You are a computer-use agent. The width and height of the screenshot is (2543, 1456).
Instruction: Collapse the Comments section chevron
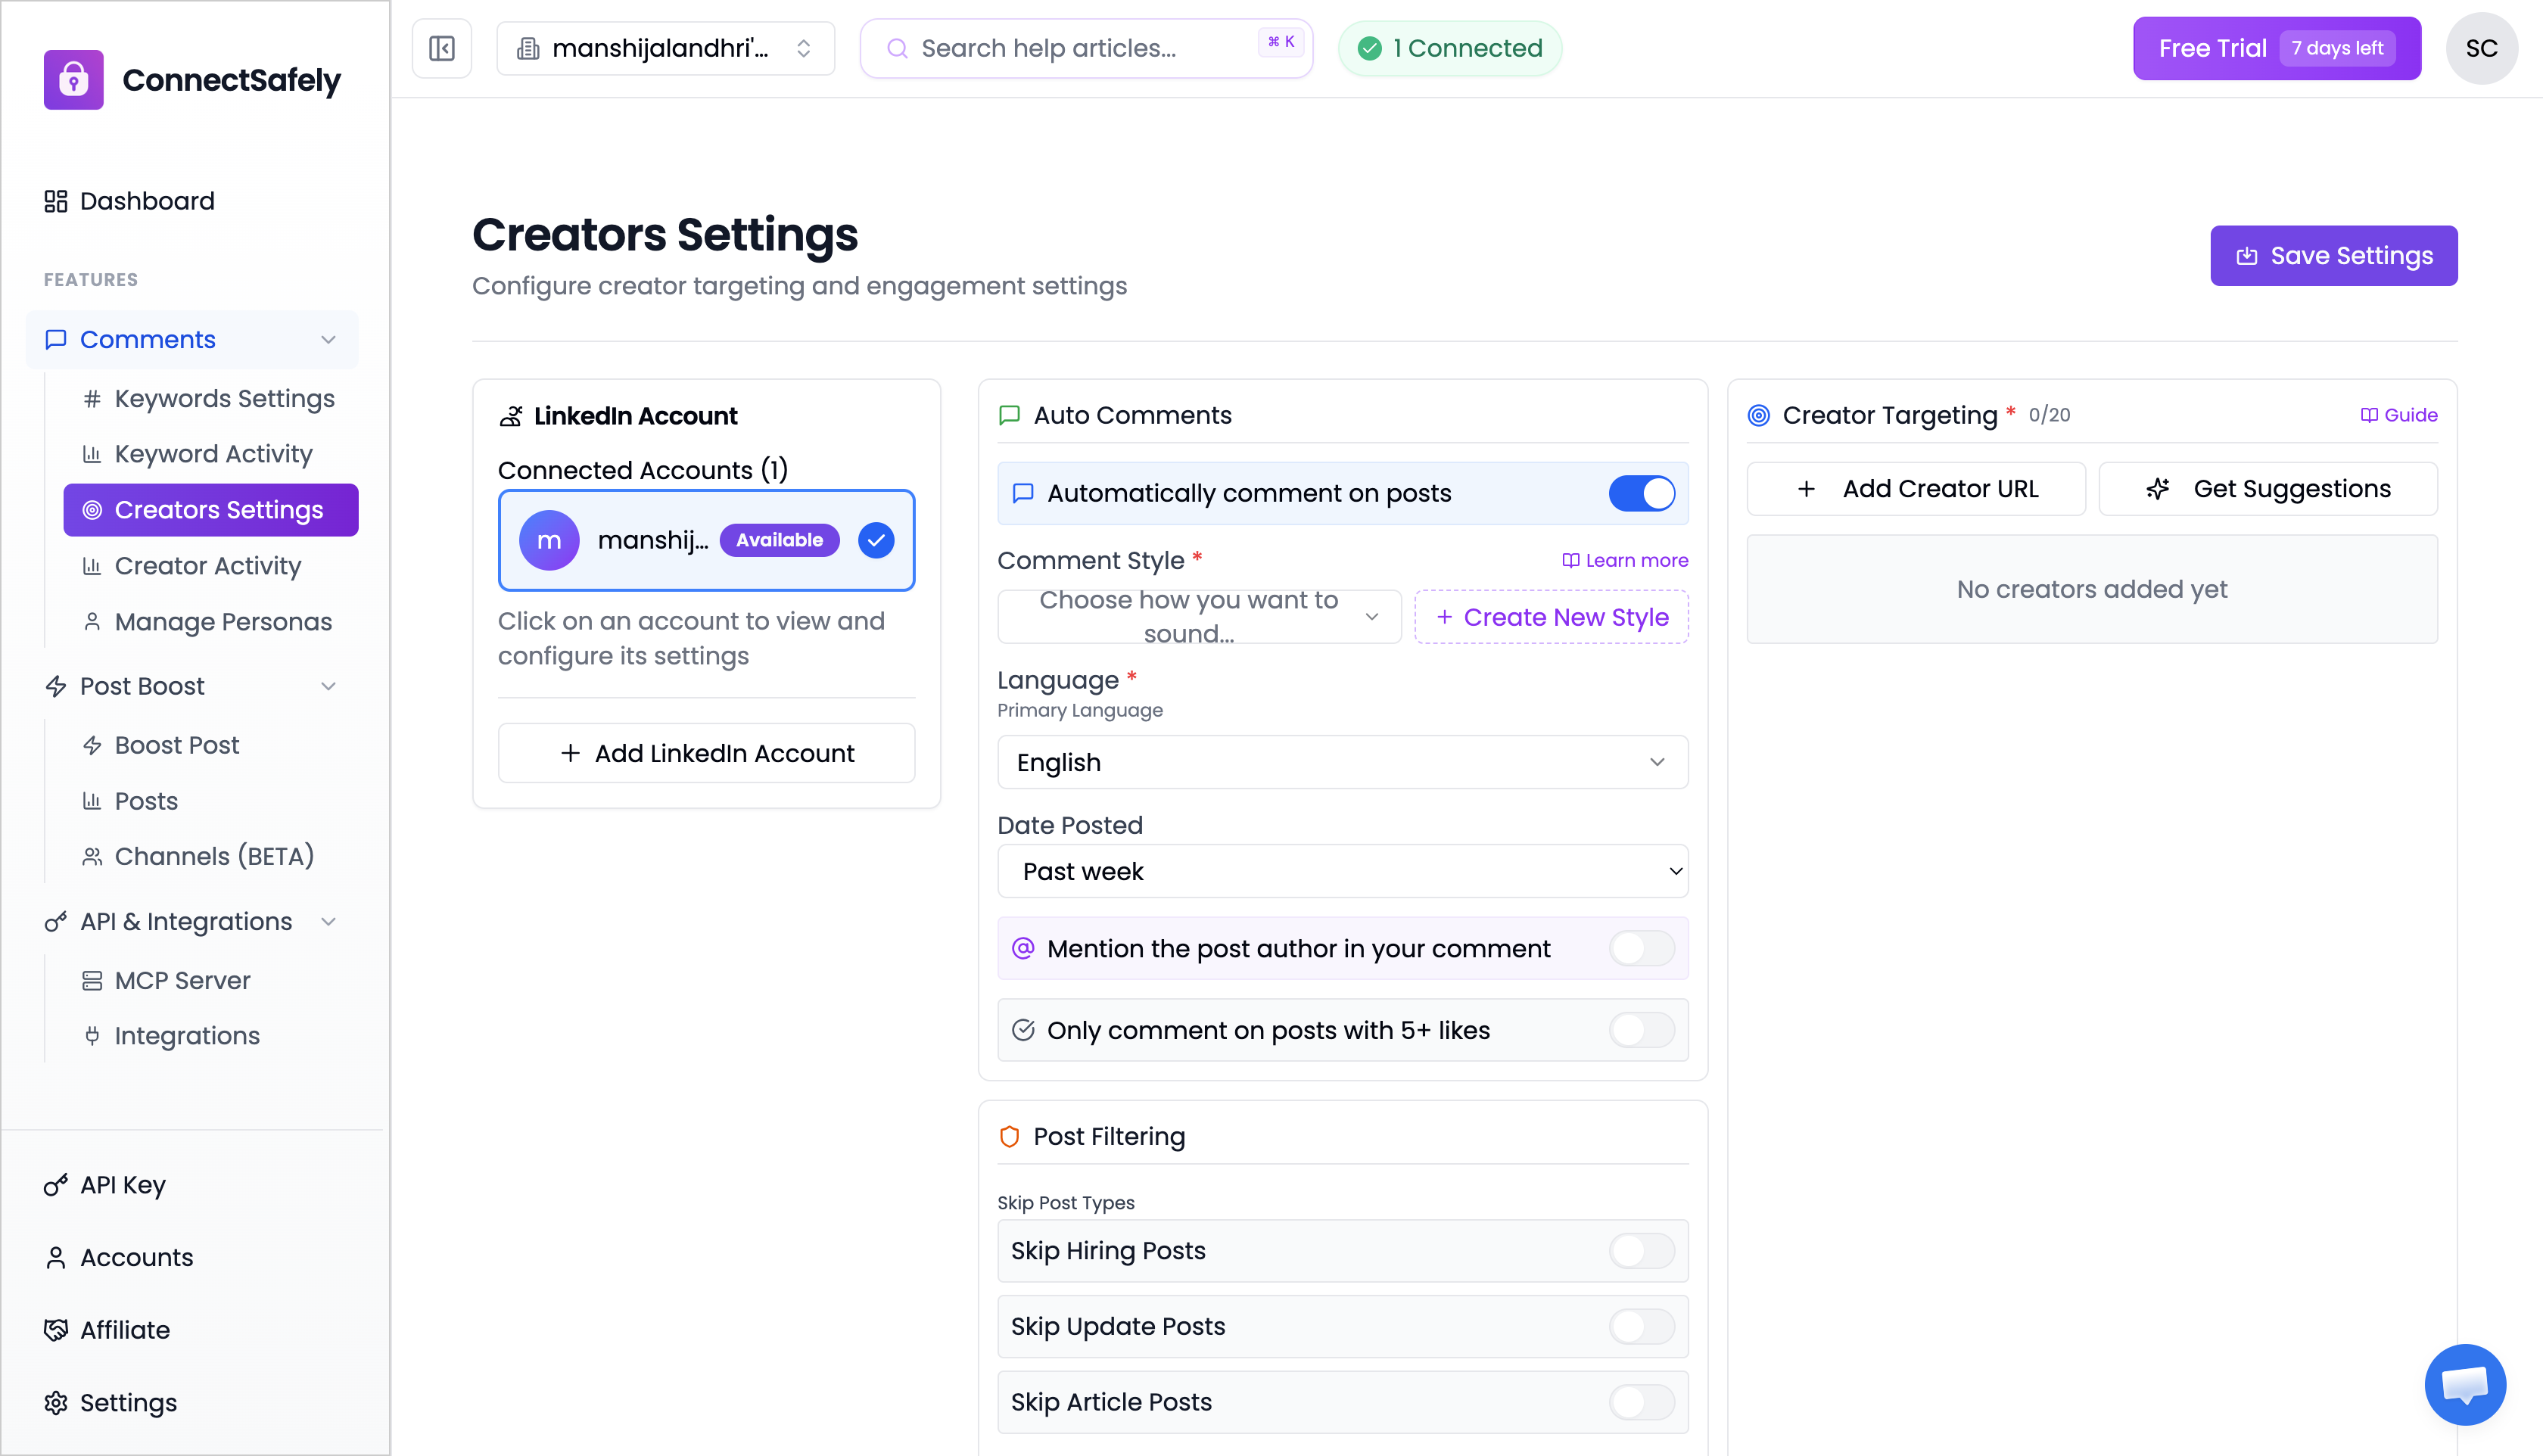pyautogui.click(x=328, y=339)
